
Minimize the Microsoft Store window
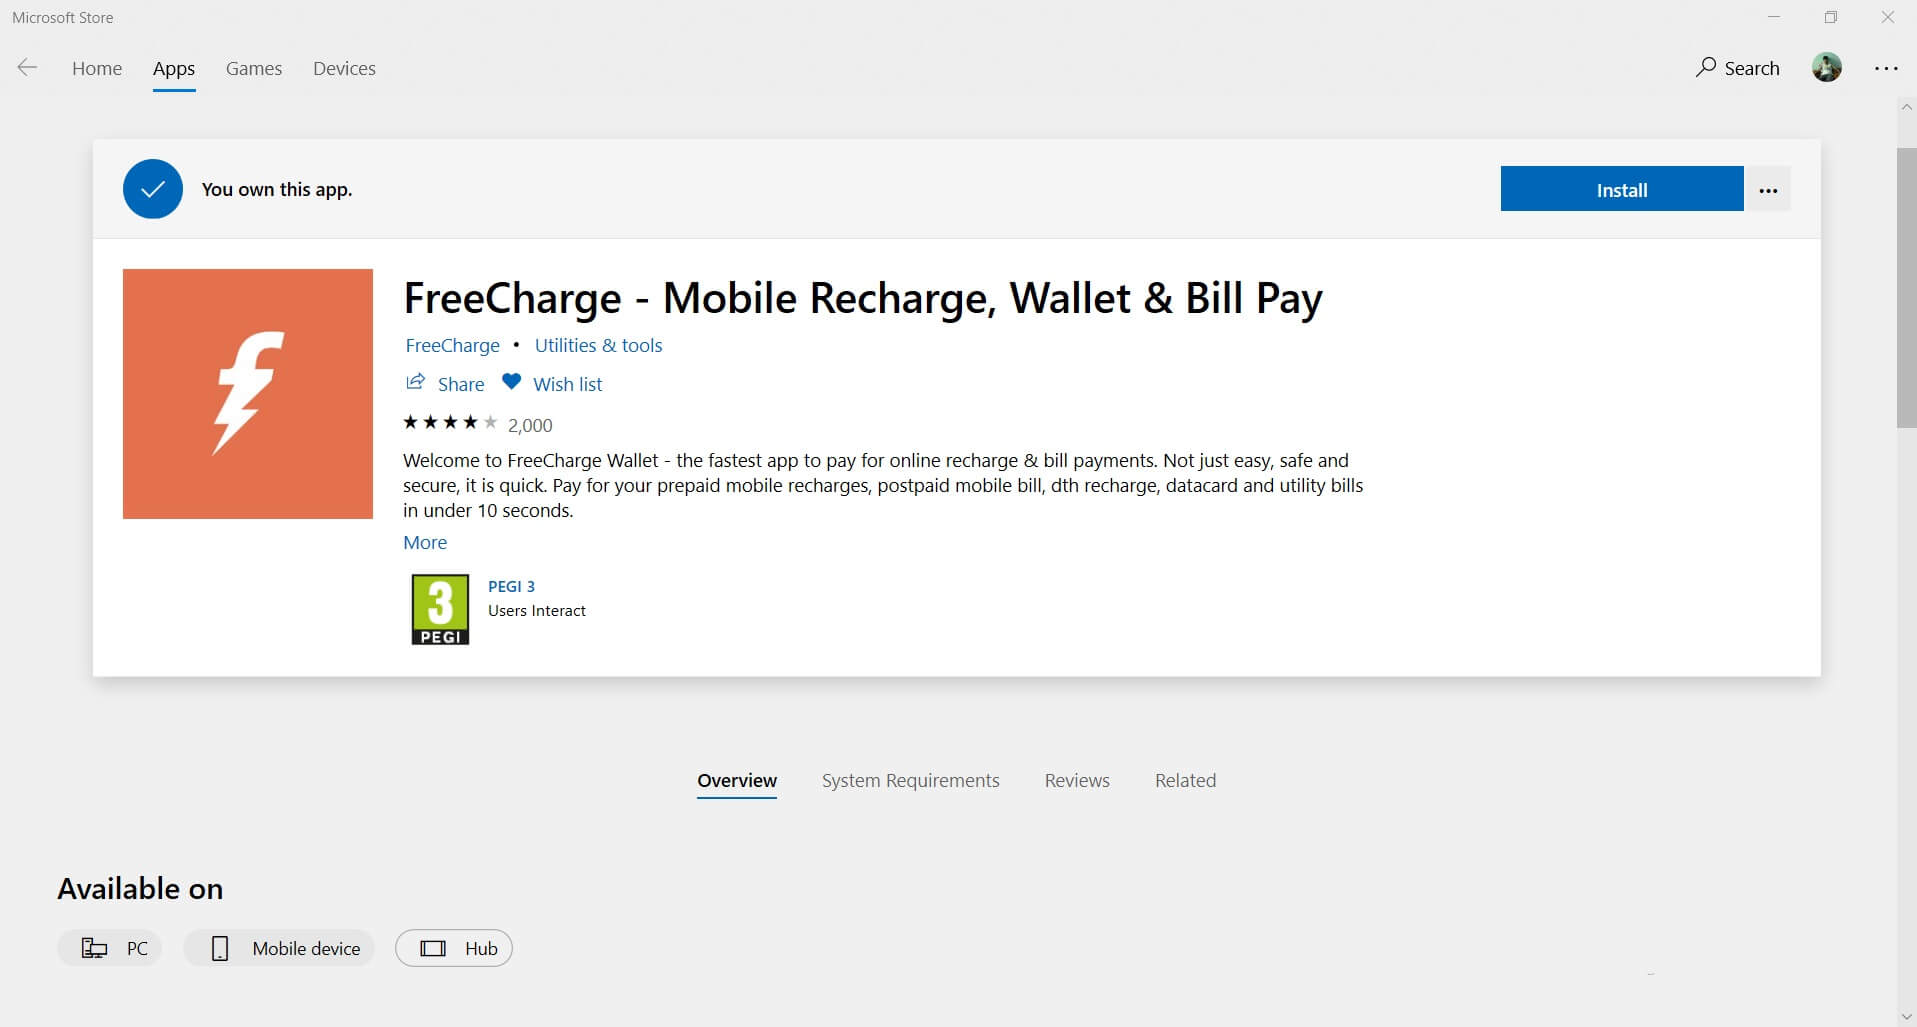click(x=1774, y=17)
